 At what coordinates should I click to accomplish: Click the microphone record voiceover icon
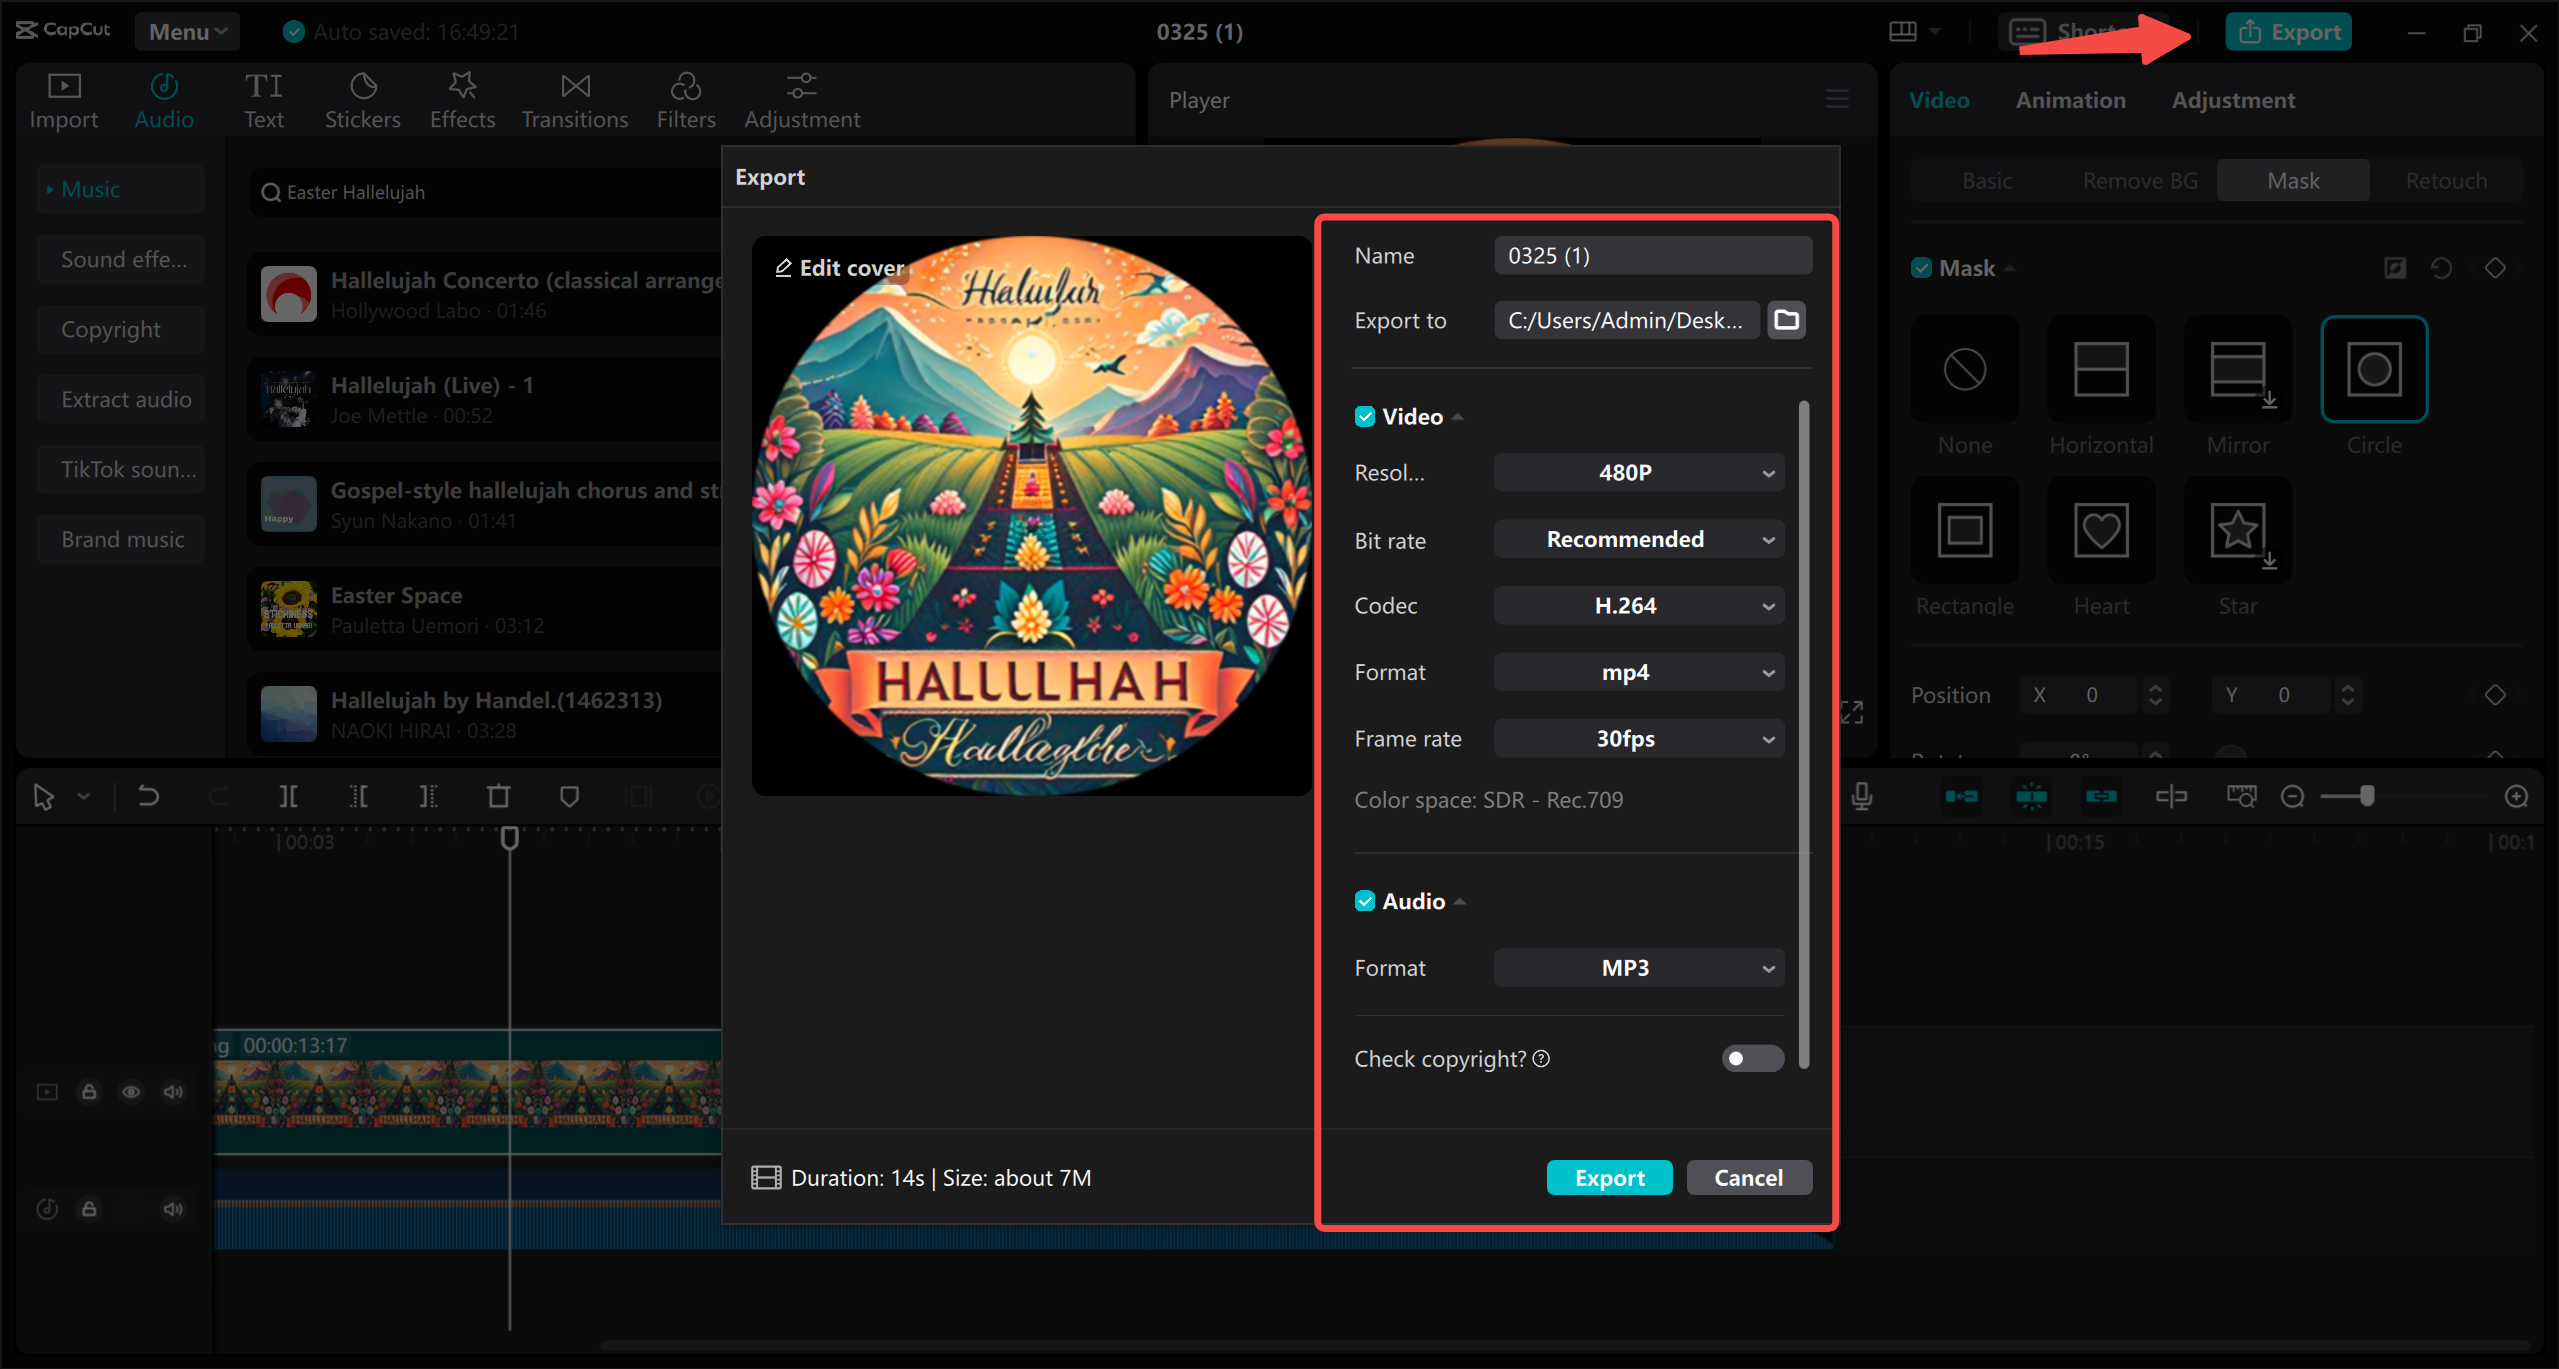click(x=1861, y=796)
